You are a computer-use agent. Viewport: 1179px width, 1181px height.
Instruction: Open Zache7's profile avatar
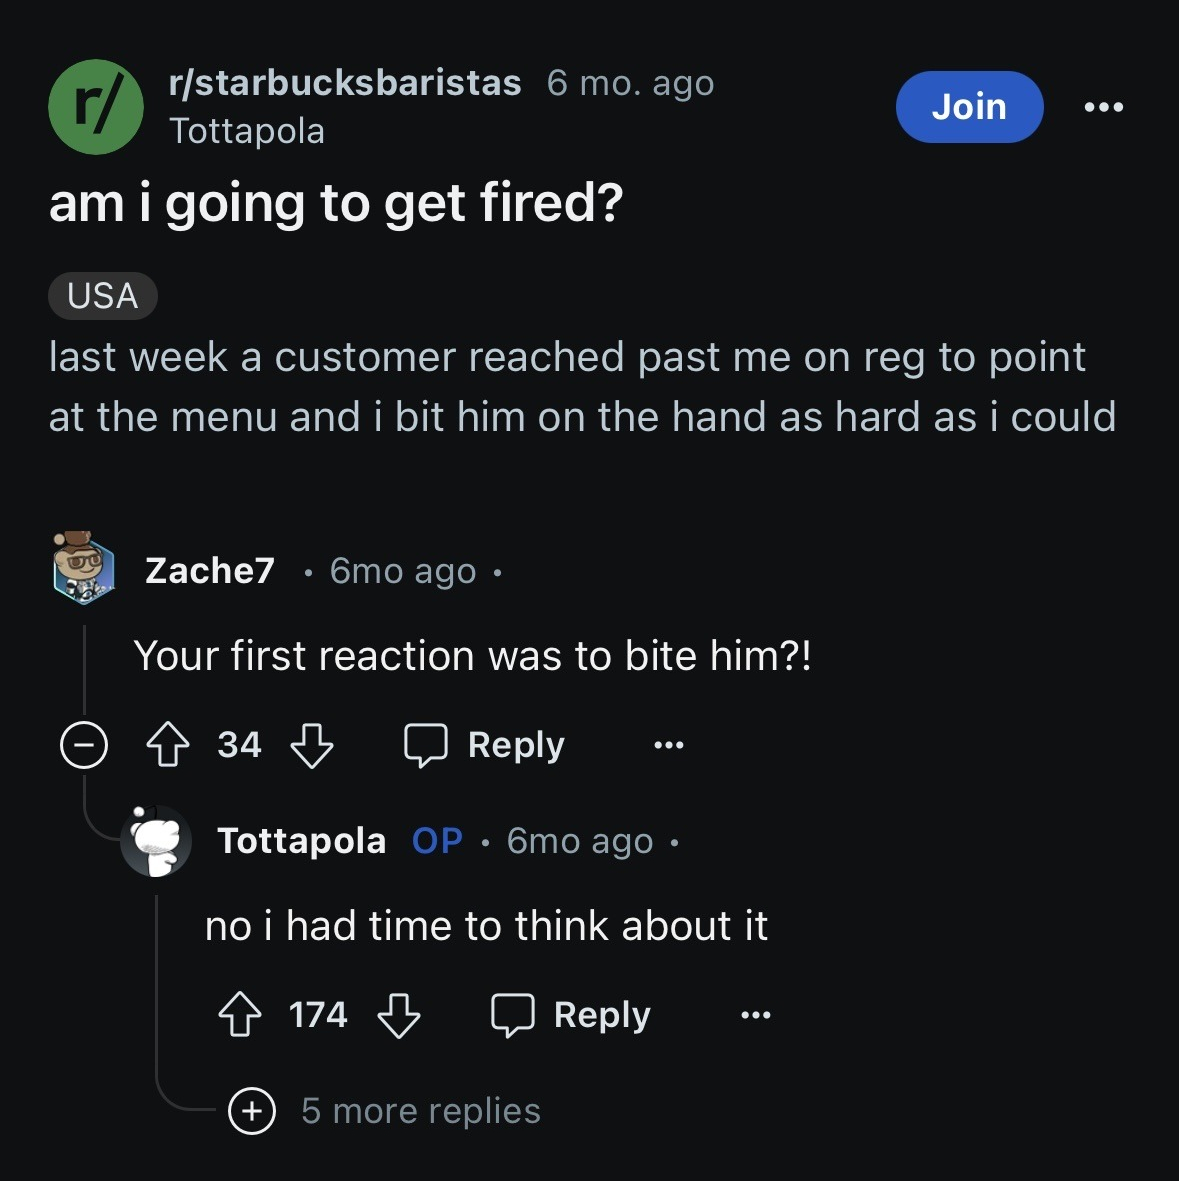(x=84, y=568)
